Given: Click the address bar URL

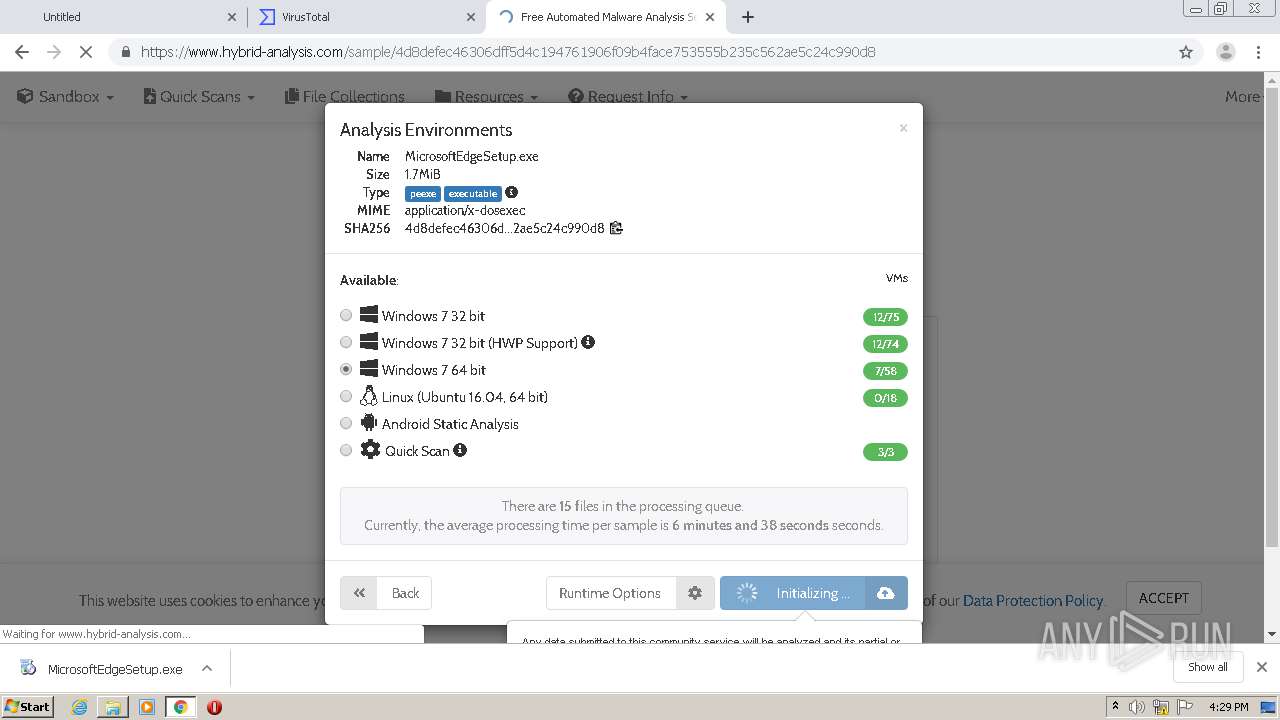Looking at the screenshot, I should (508, 52).
